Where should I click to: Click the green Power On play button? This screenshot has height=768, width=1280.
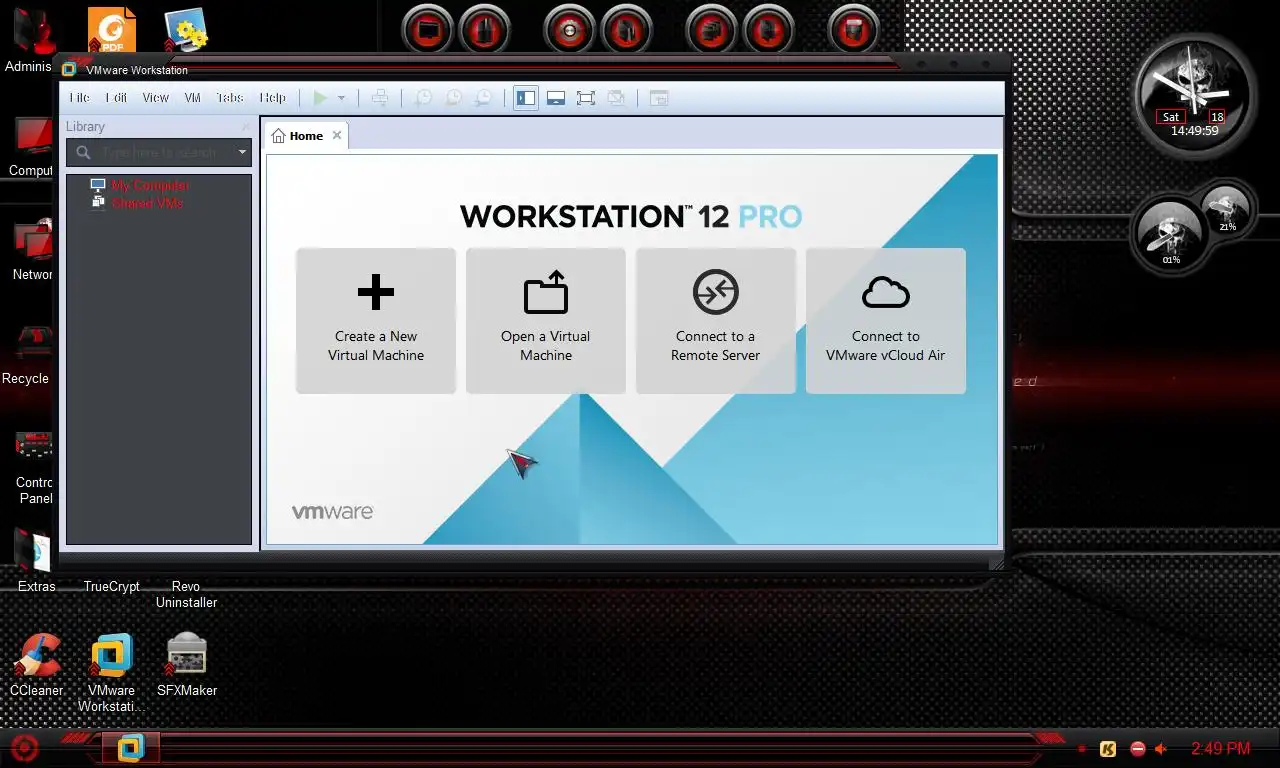point(320,98)
